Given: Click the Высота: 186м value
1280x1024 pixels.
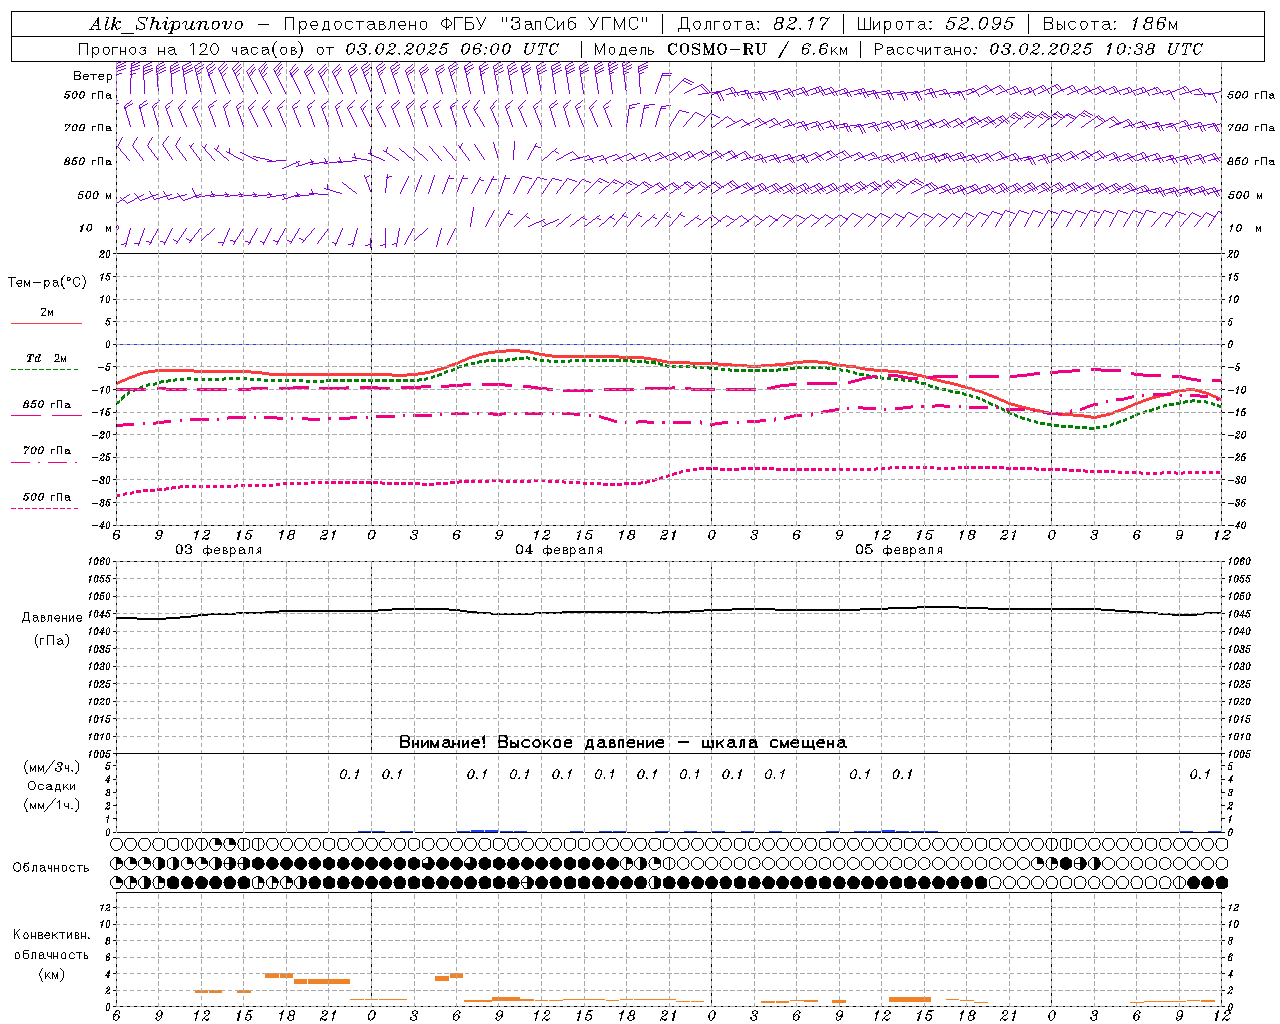Looking at the screenshot, I should (1110, 24).
